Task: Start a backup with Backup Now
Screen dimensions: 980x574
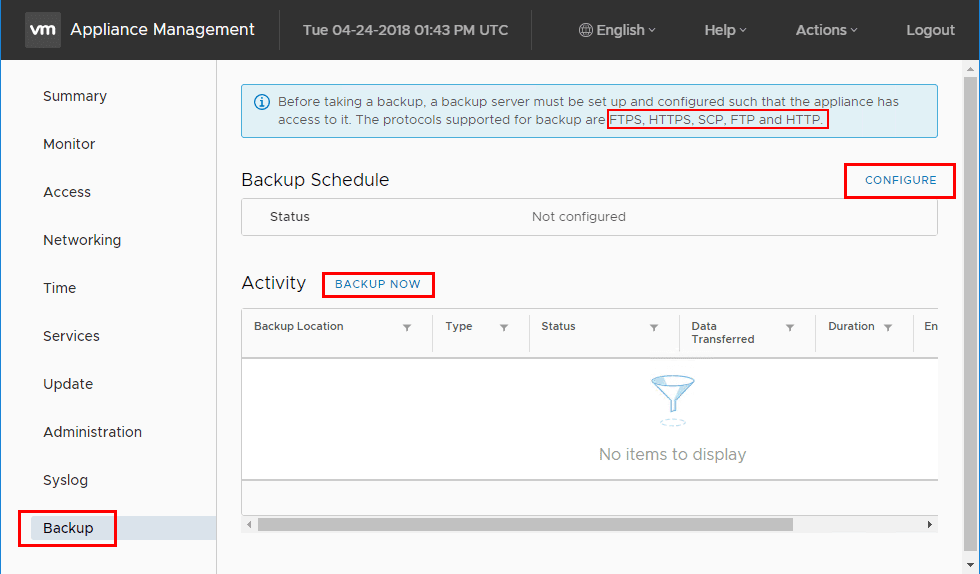Action: [378, 284]
